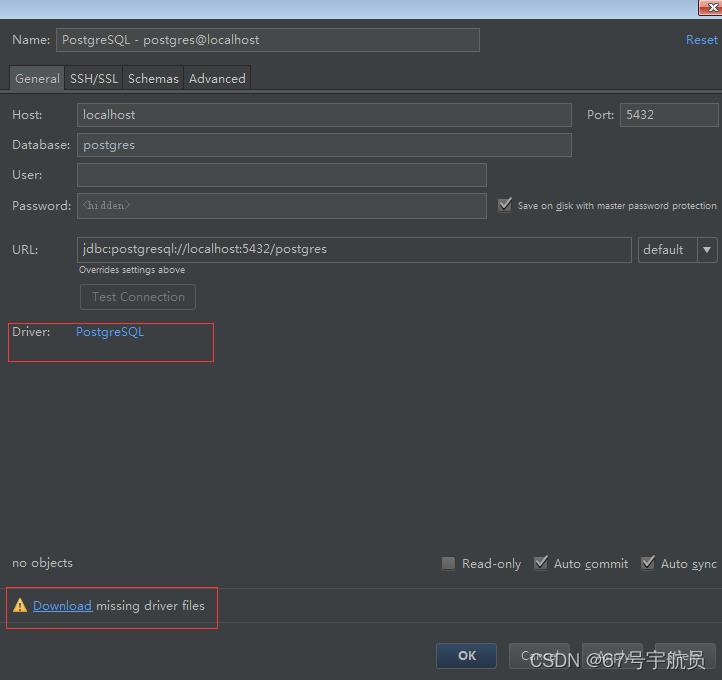This screenshot has width=722, height=680.
Task: Confirm with the OK button
Action: pos(466,656)
